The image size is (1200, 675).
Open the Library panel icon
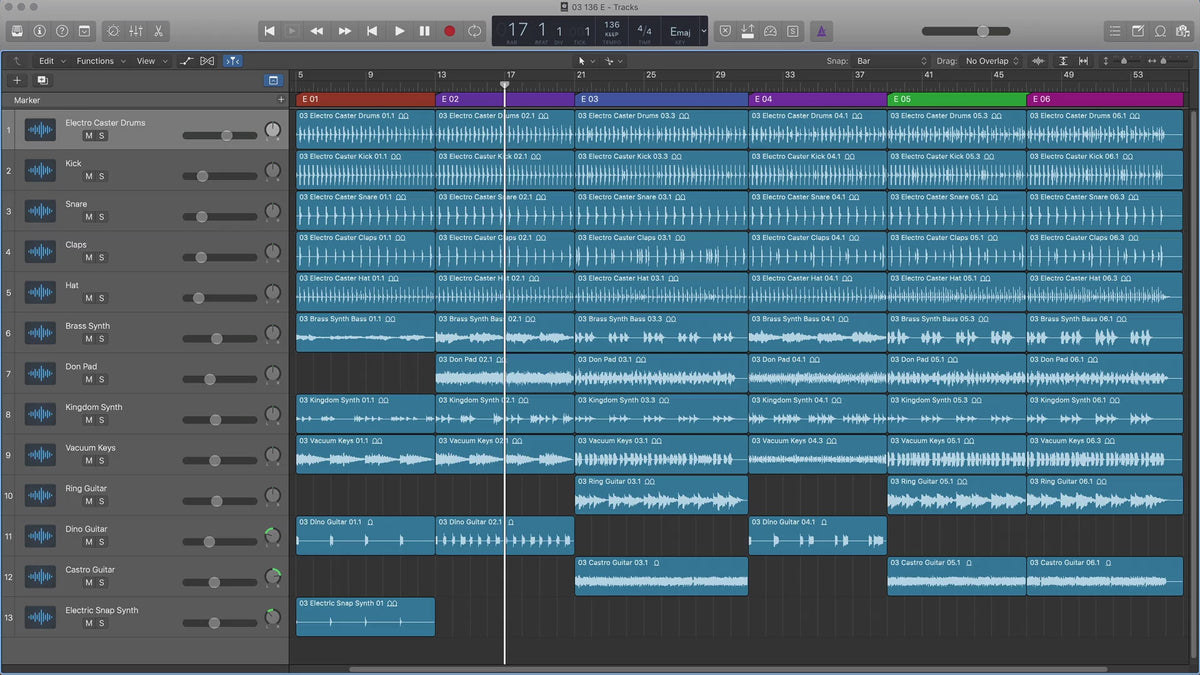tap(18, 31)
